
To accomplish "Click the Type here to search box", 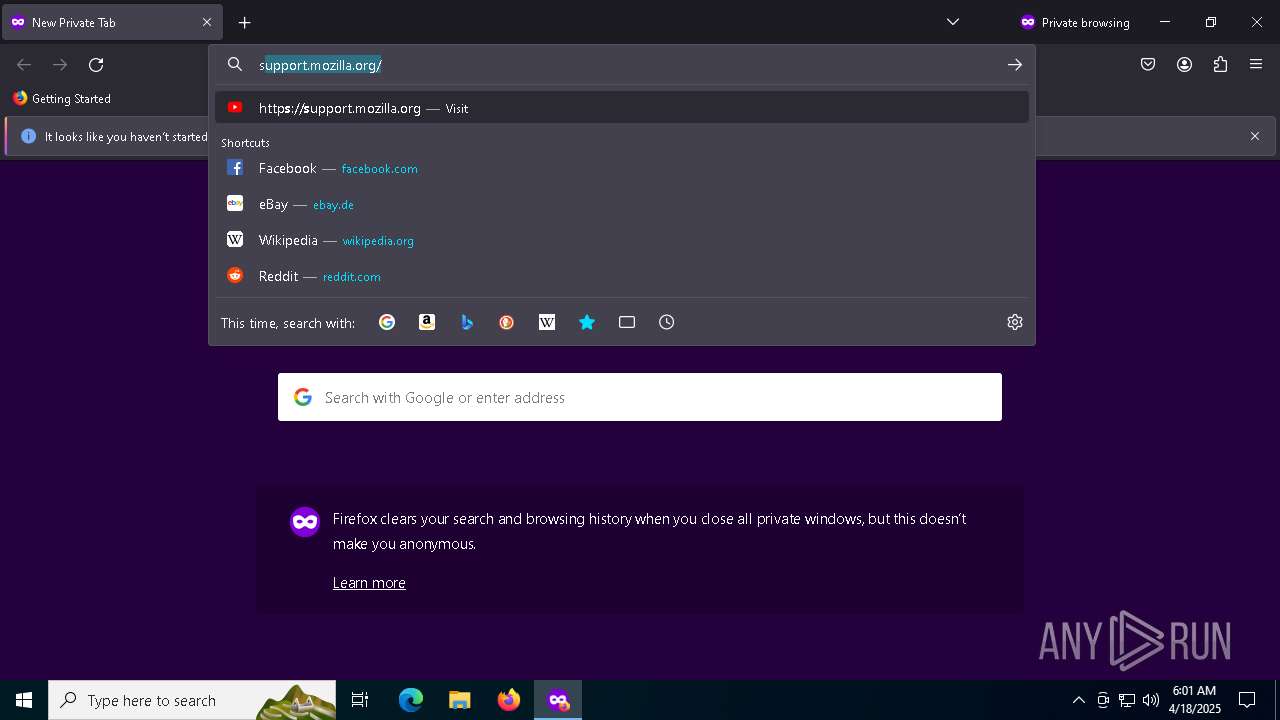I will pos(192,700).
